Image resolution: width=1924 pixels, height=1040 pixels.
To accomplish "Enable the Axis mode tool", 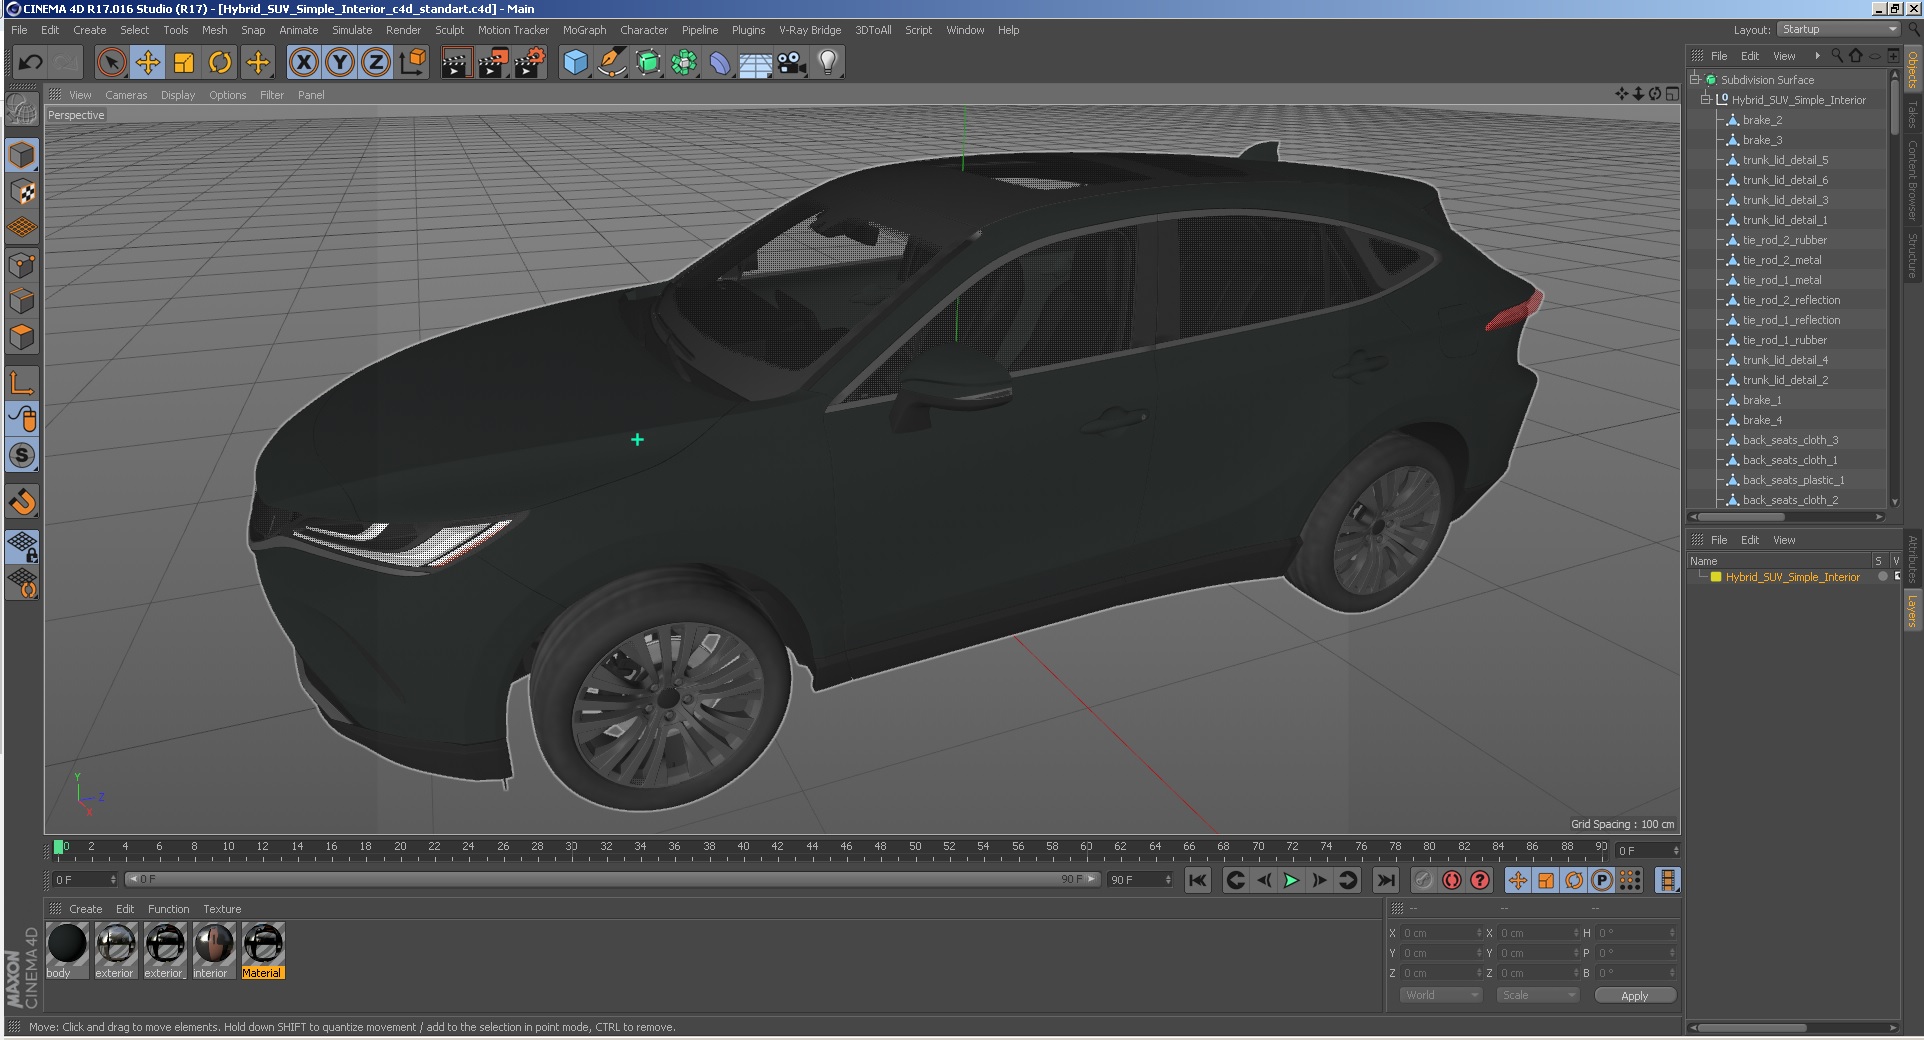I will point(22,382).
